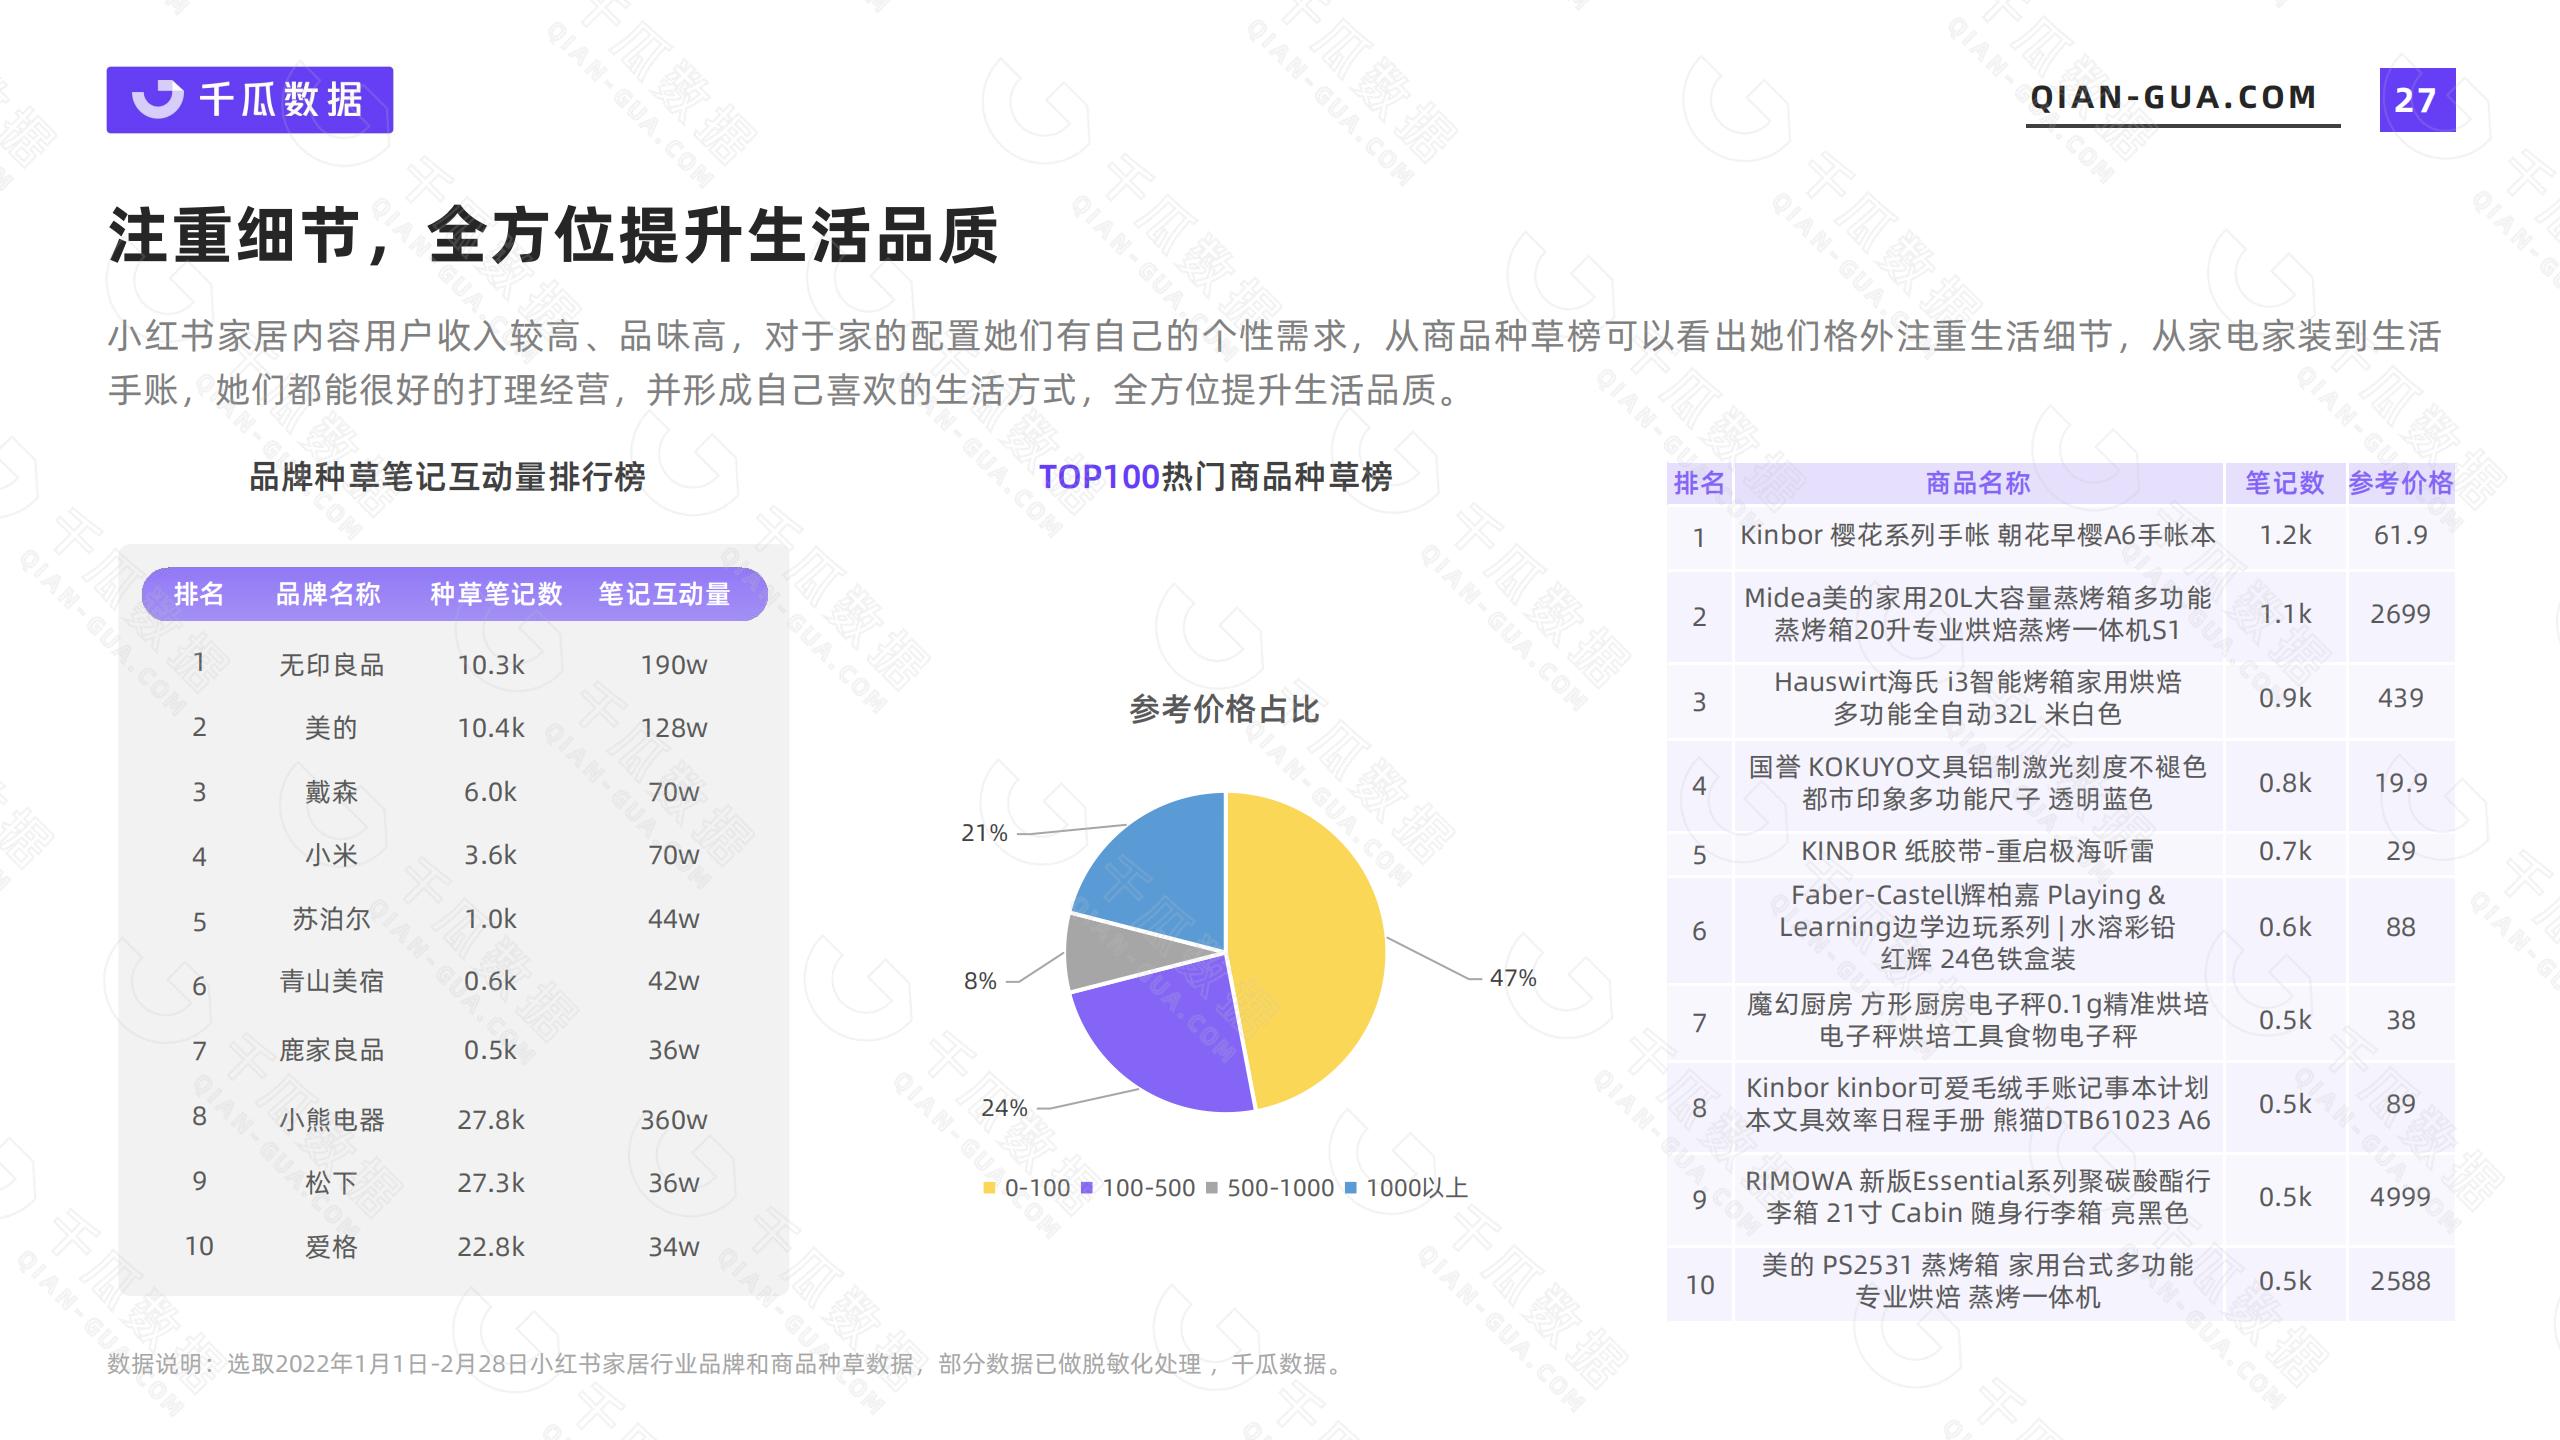Click the 种草笔记数 column header
The height and width of the screenshot is (1440, 2560).
(x=496, y=594)
